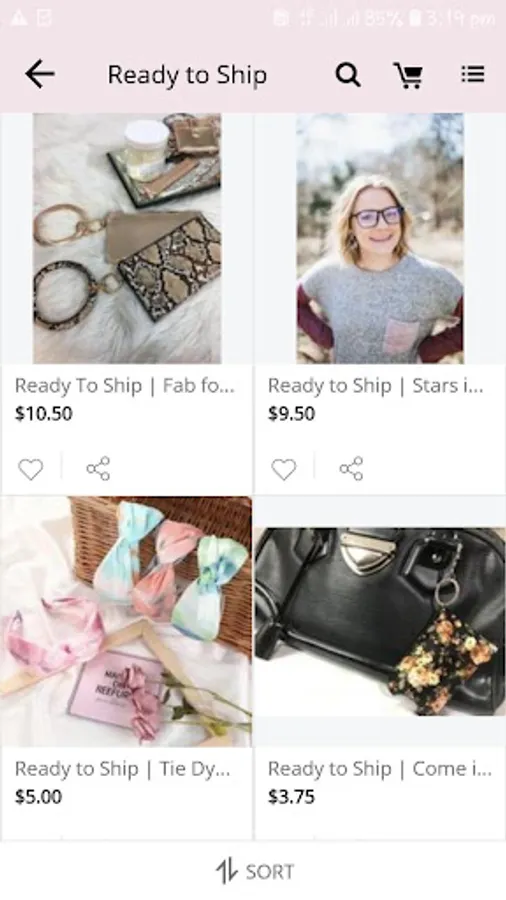Share the $10.50 Fab fo... product
506x900 pixels.
[98, 468]
